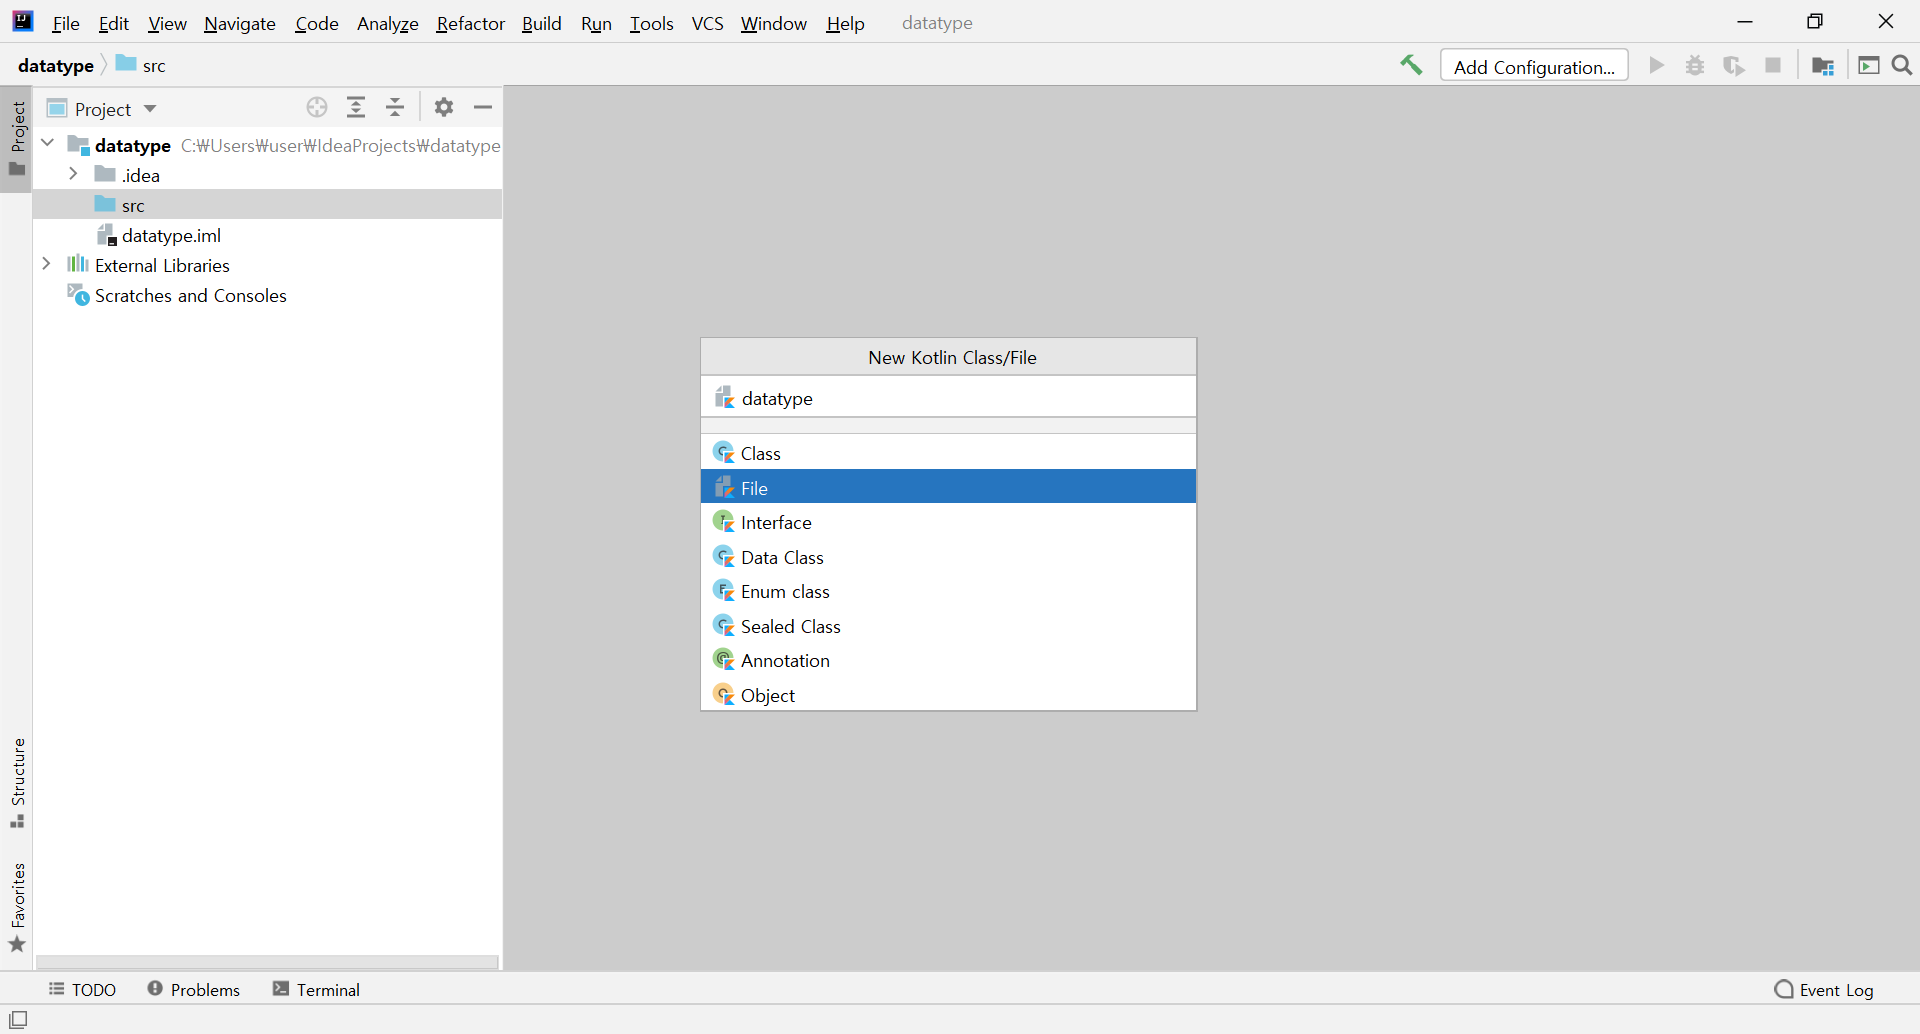The image size is (1920, 1034).
Task: Open the Project Structure icon
Action: (x=1823, y=66)
